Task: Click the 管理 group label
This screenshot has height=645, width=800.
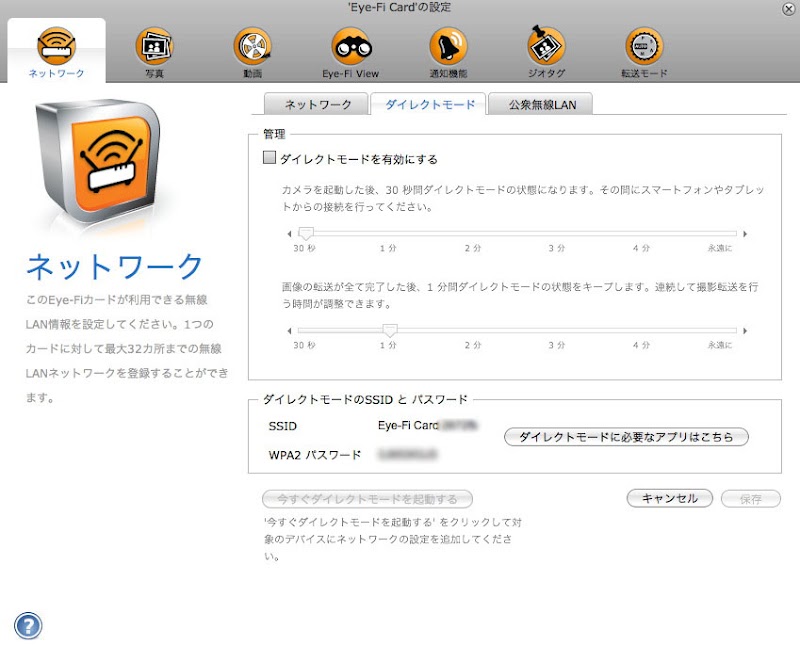Action: pos(274,134)
